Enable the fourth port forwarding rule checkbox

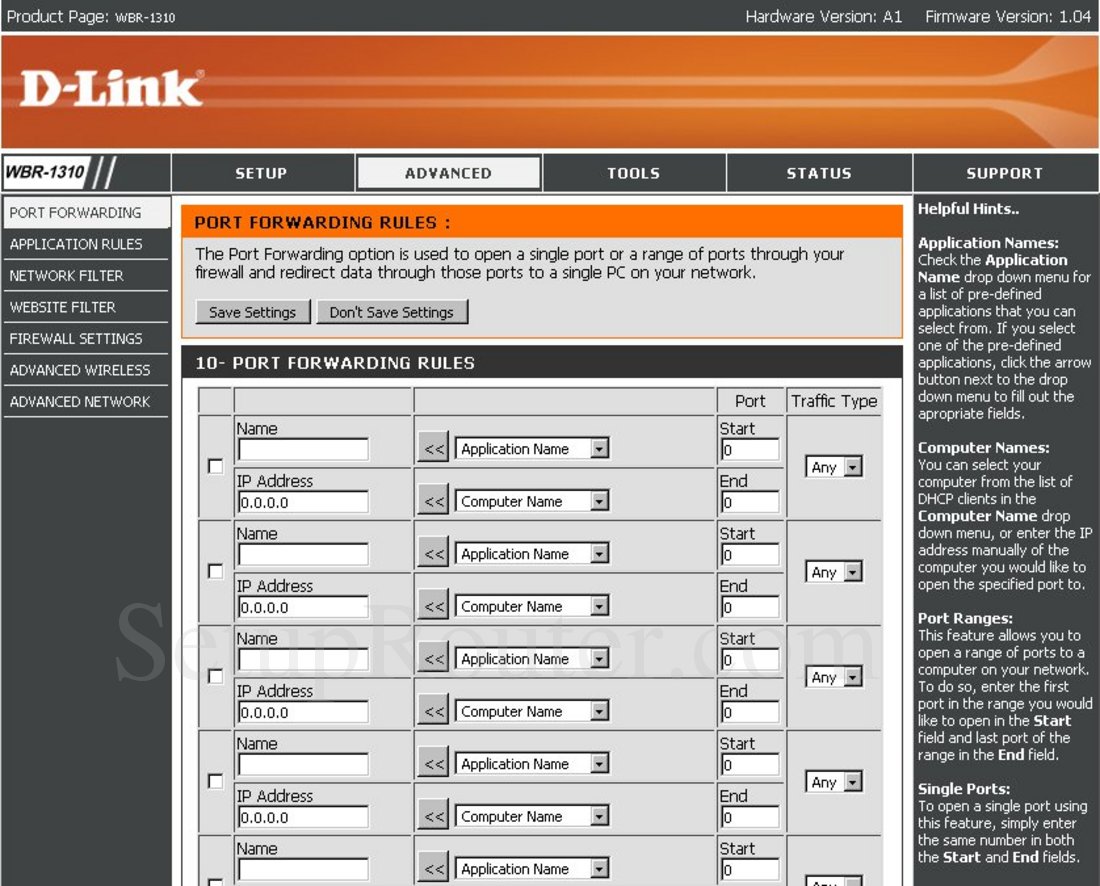[x=215, y=781]
